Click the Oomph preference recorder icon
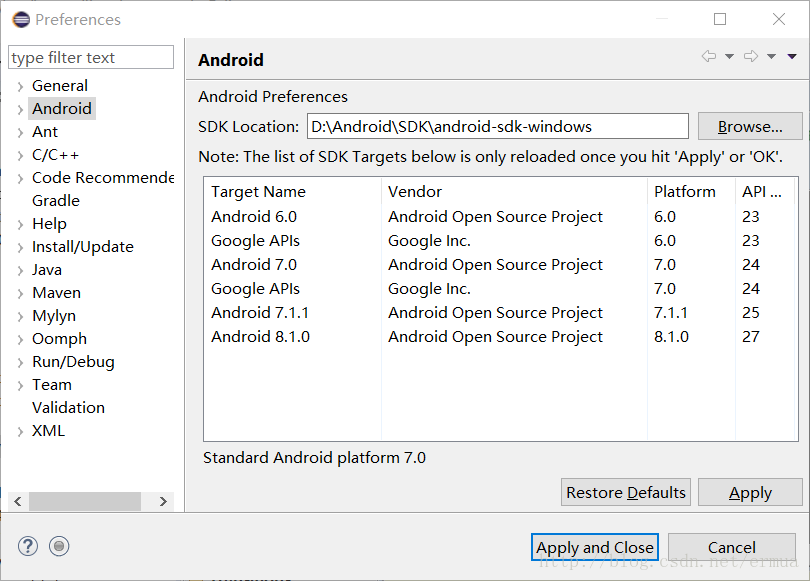The height and width of the screenshot is (581, 810). [59, 546]
